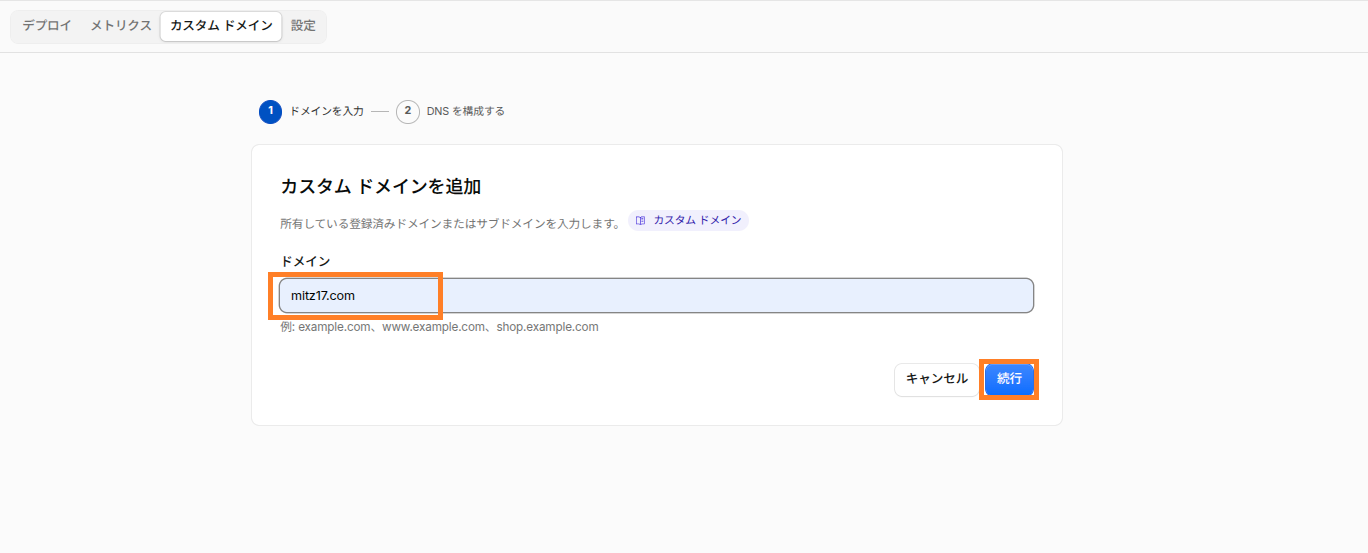Click the DNS を構成する step label
The width and height of the screenshot is (1368, 553).
click(466, 111)
